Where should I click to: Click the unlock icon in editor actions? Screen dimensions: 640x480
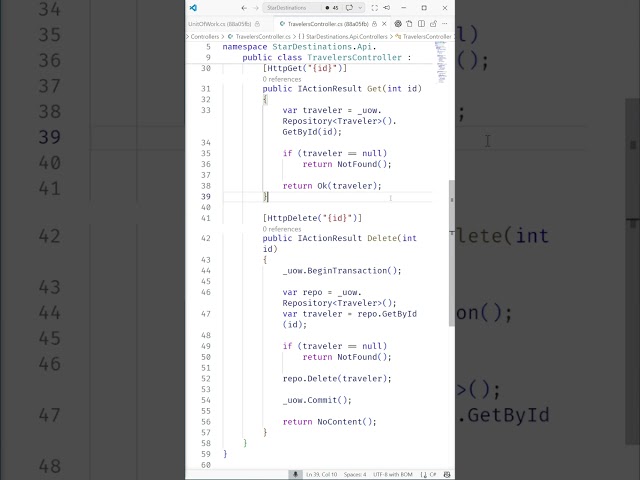433,24
